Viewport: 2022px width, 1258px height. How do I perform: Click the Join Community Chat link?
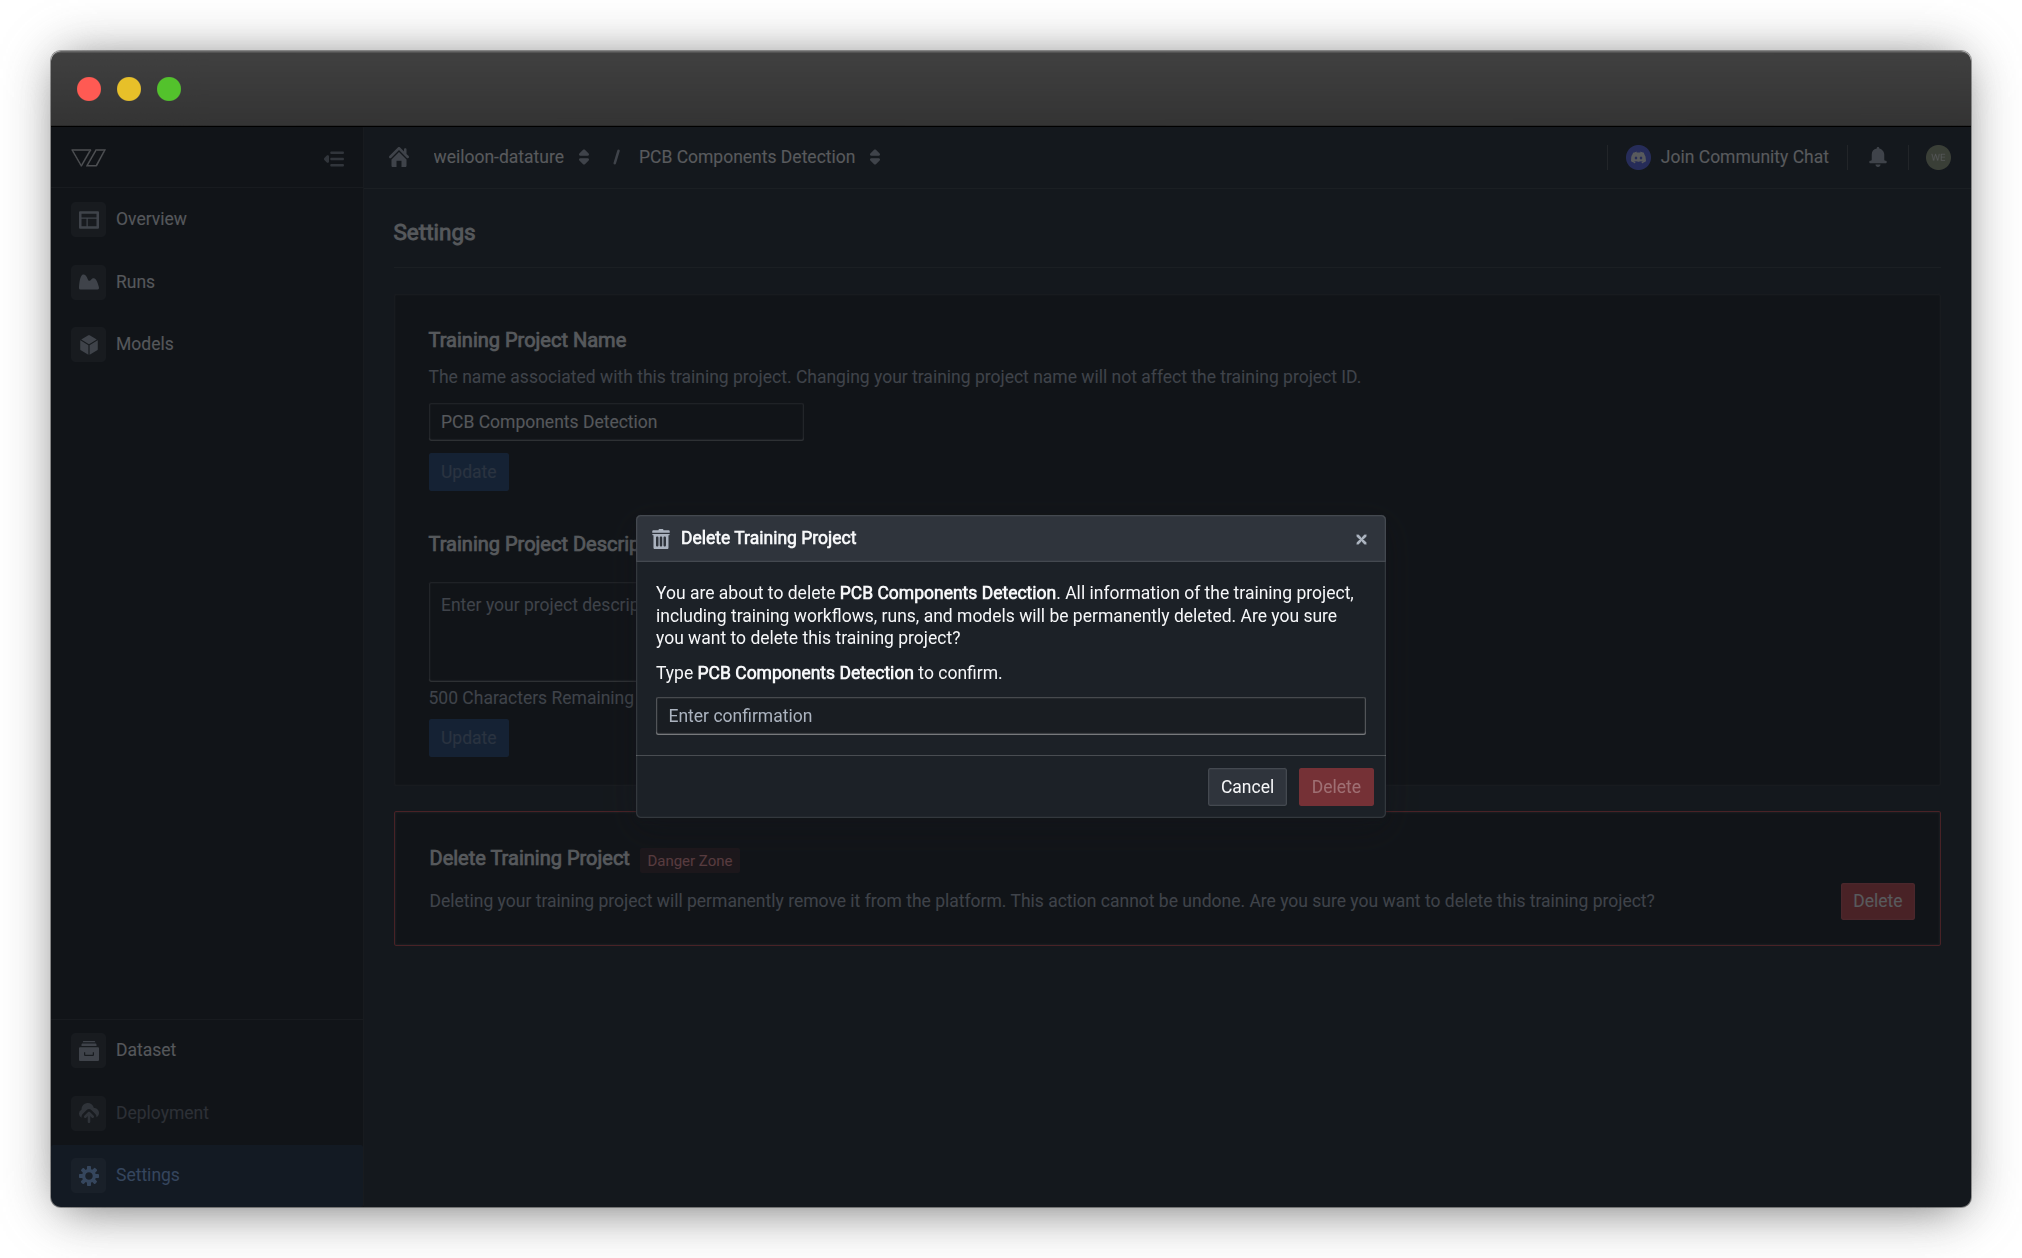pyautogui.click(x=1743, y=157)
